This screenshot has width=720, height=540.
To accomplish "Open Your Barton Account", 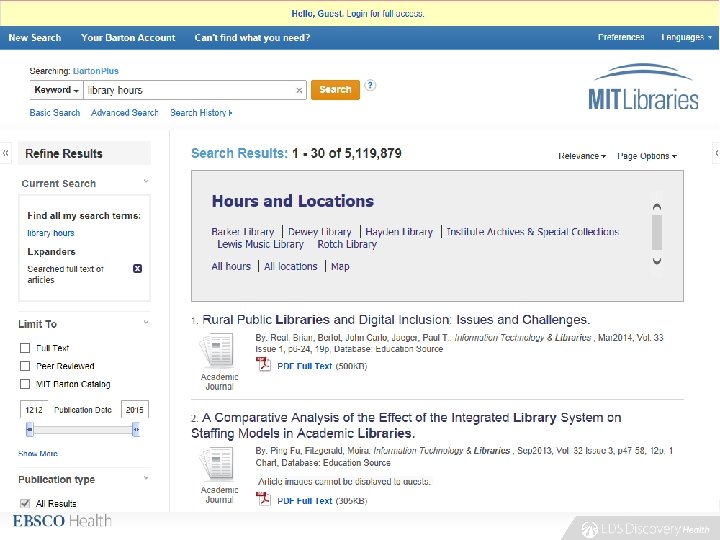I will 128,38.
